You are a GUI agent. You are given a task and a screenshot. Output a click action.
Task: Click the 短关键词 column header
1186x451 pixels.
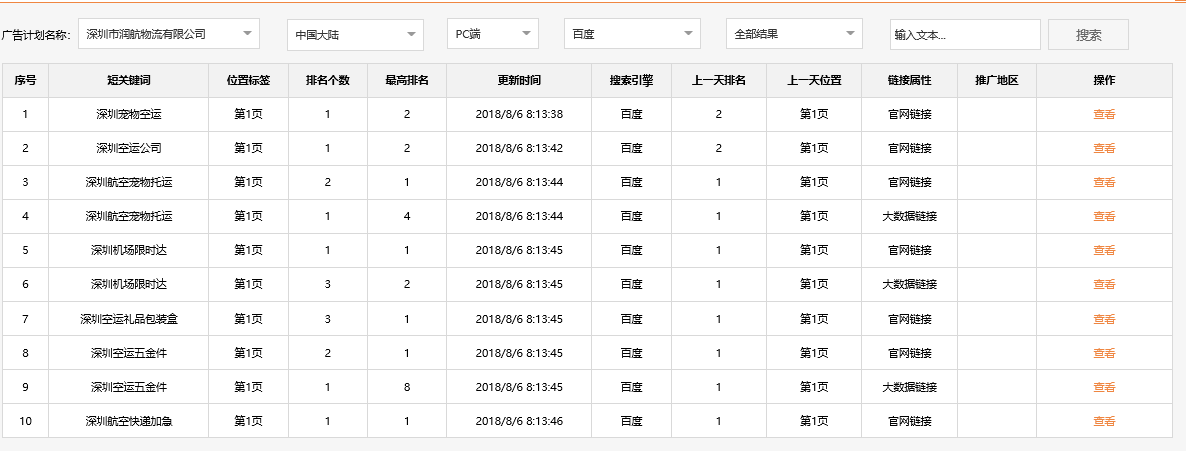click(129, 80)
